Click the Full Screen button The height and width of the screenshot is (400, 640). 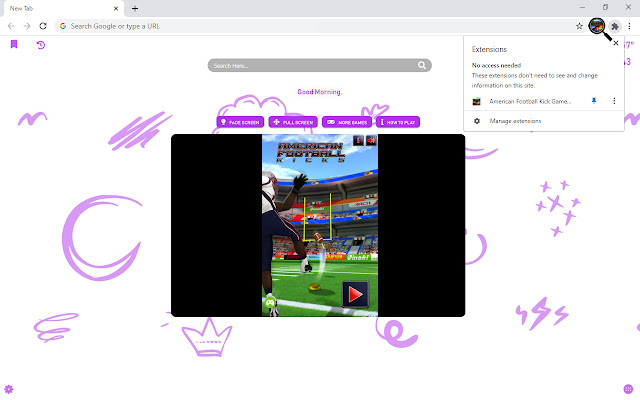pyautogui.click(x=293, y=122)
